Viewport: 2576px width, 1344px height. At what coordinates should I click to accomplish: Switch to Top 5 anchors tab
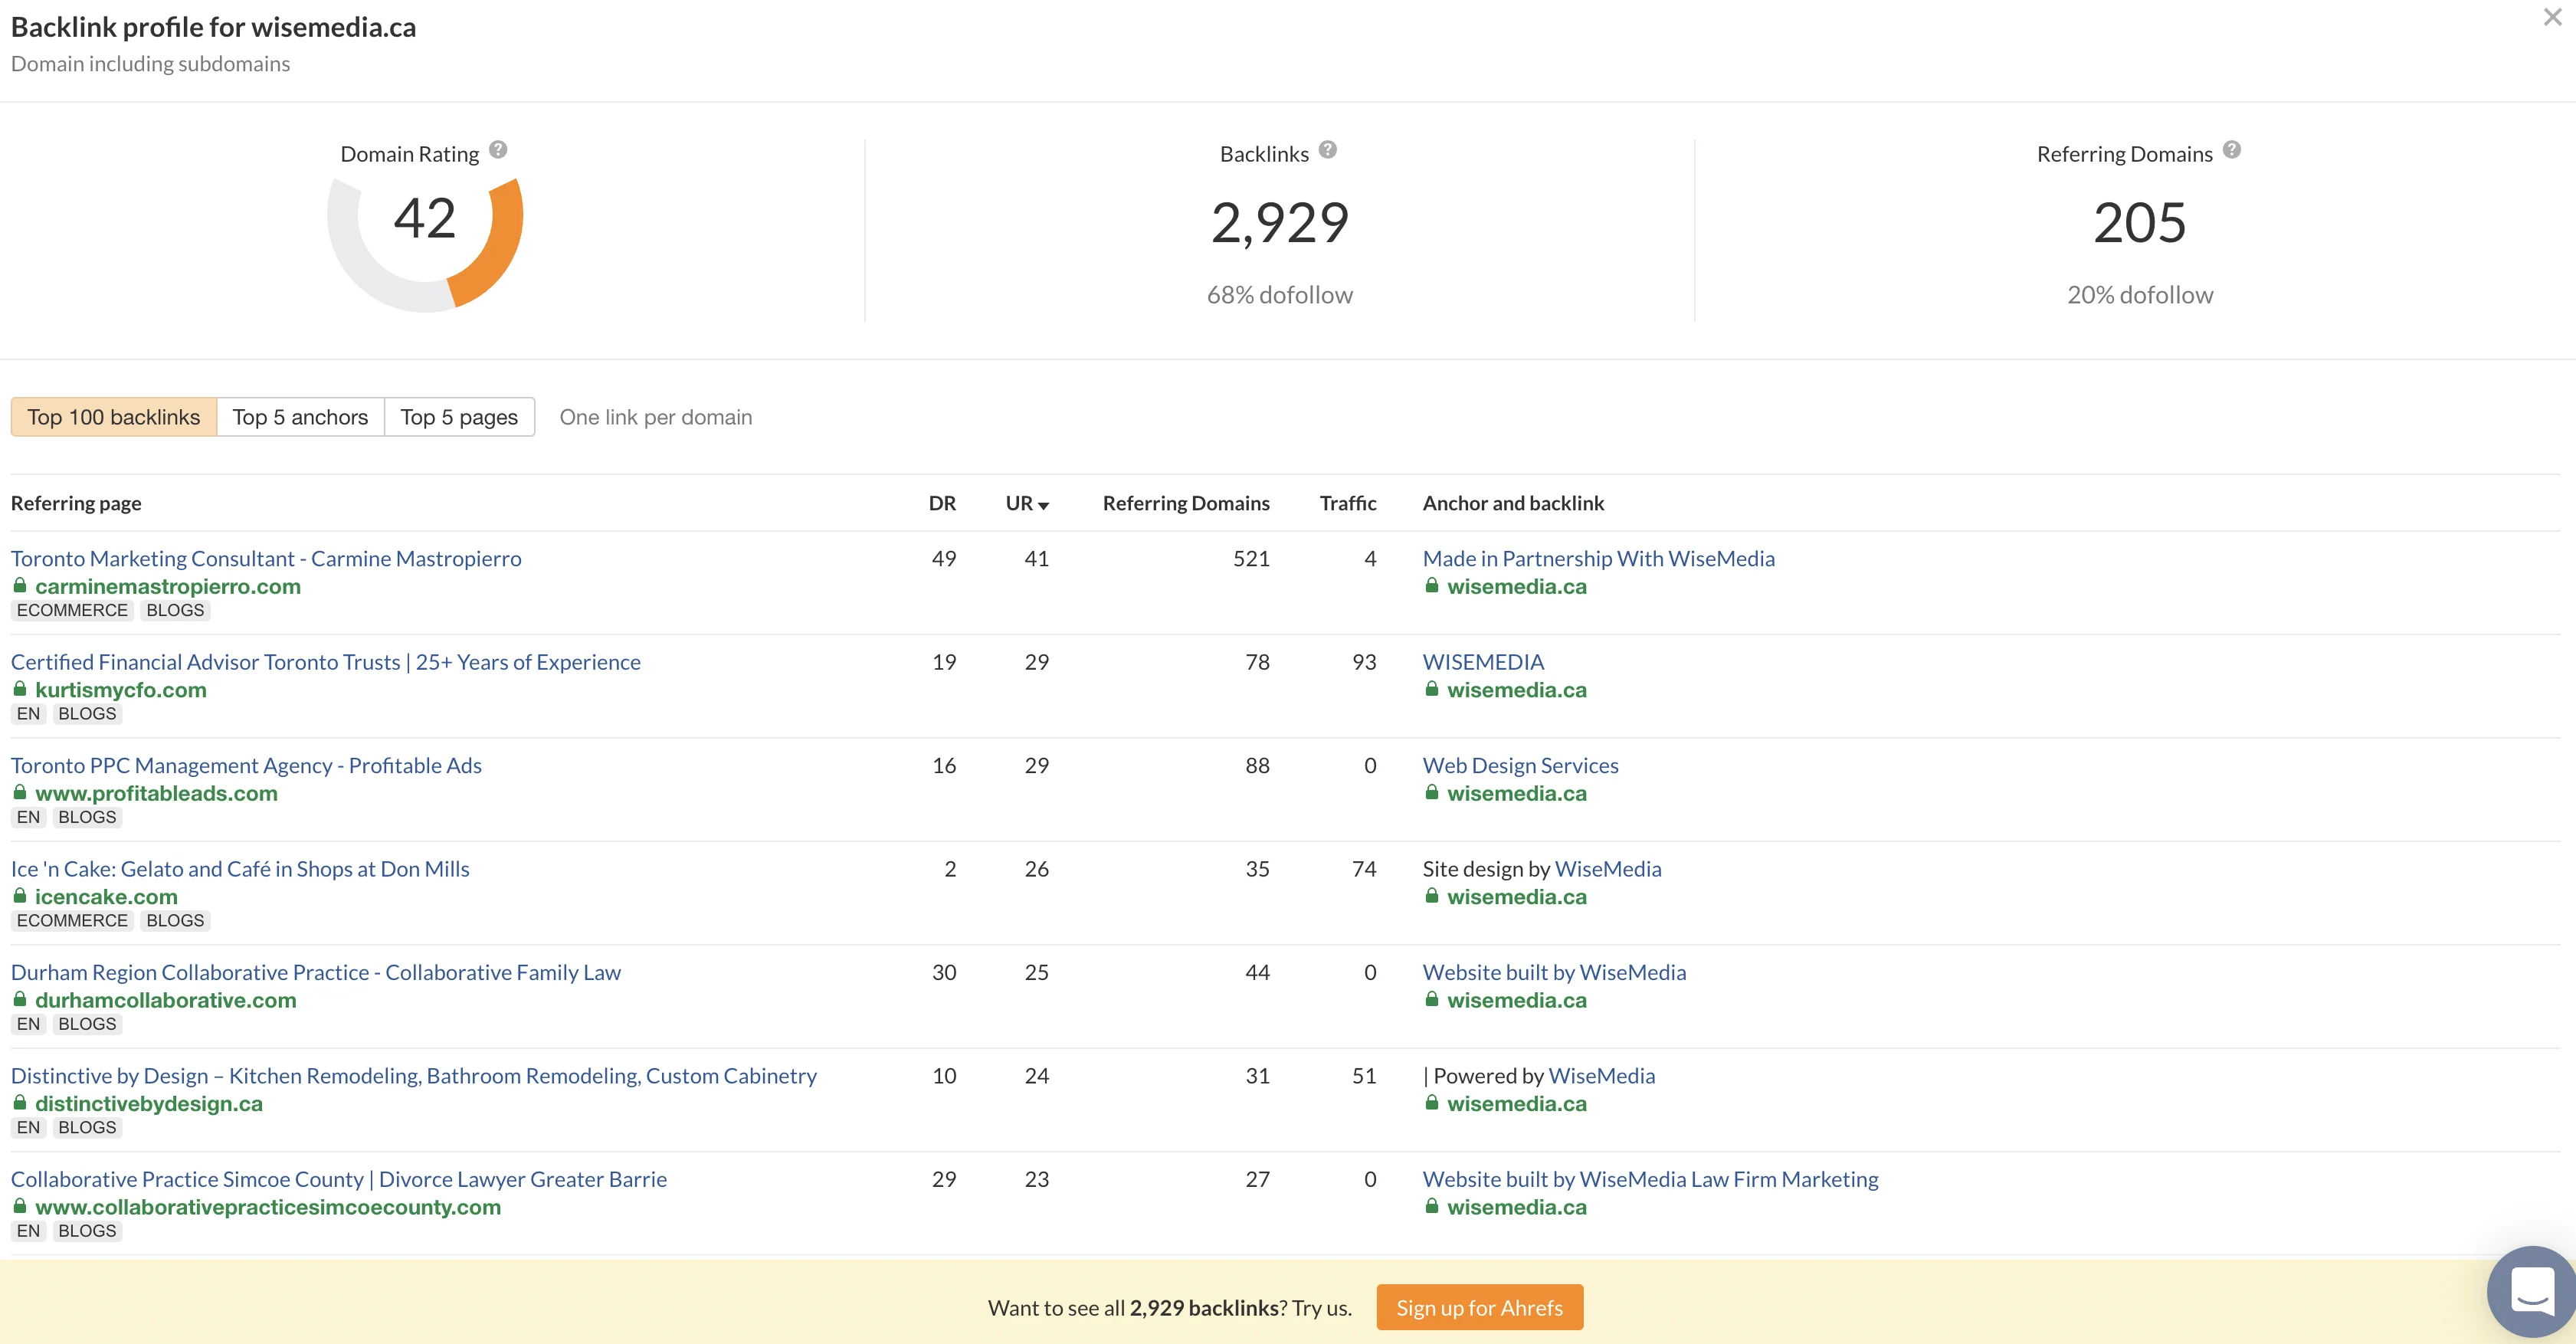pos(300,417)
